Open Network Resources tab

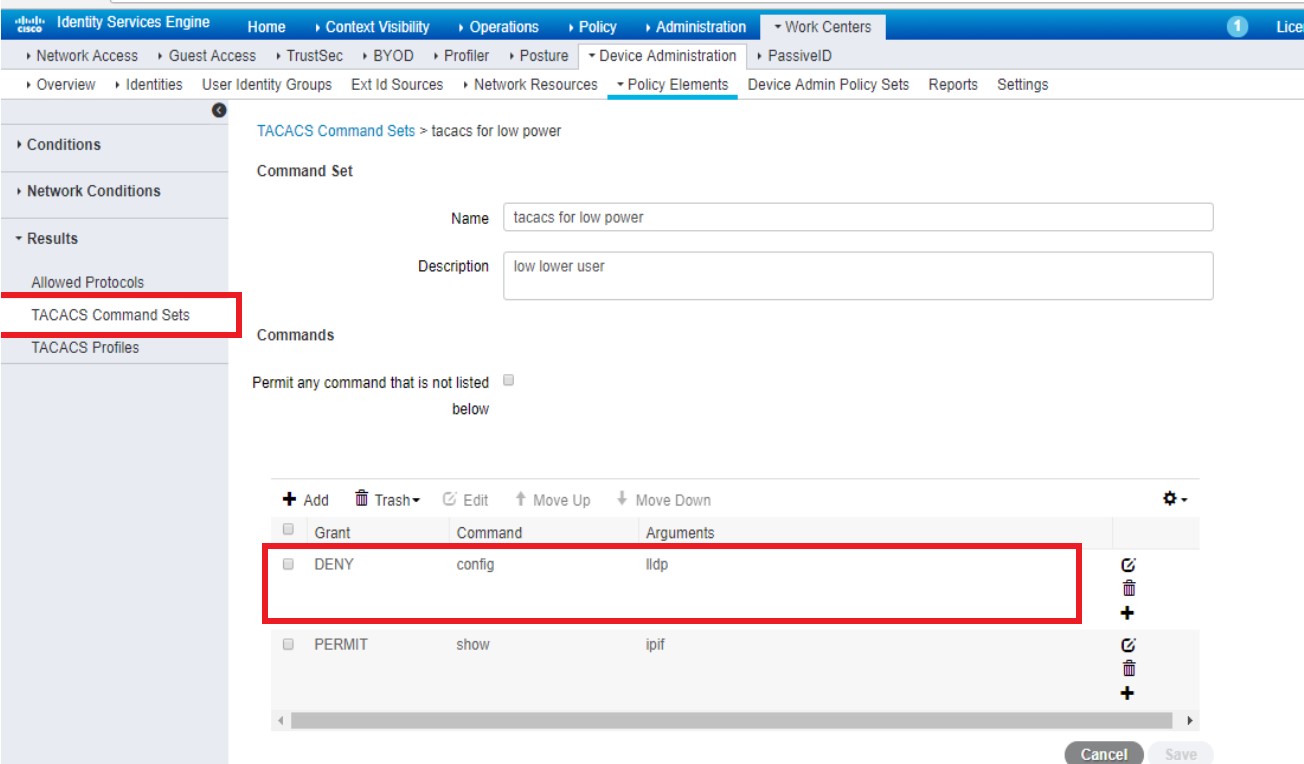coord(529,85)
